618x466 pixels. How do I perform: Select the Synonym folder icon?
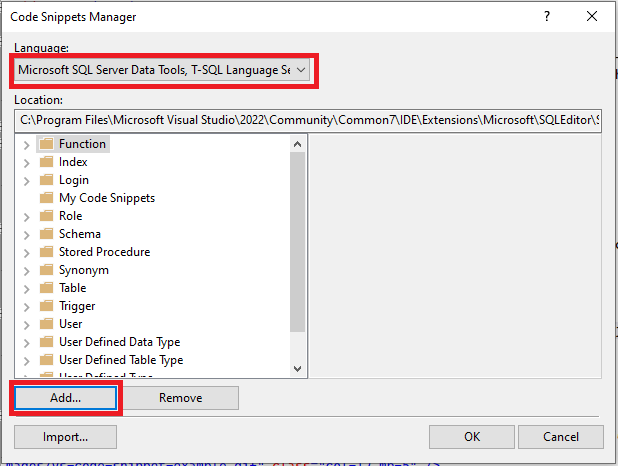click(x=47, y=270)
